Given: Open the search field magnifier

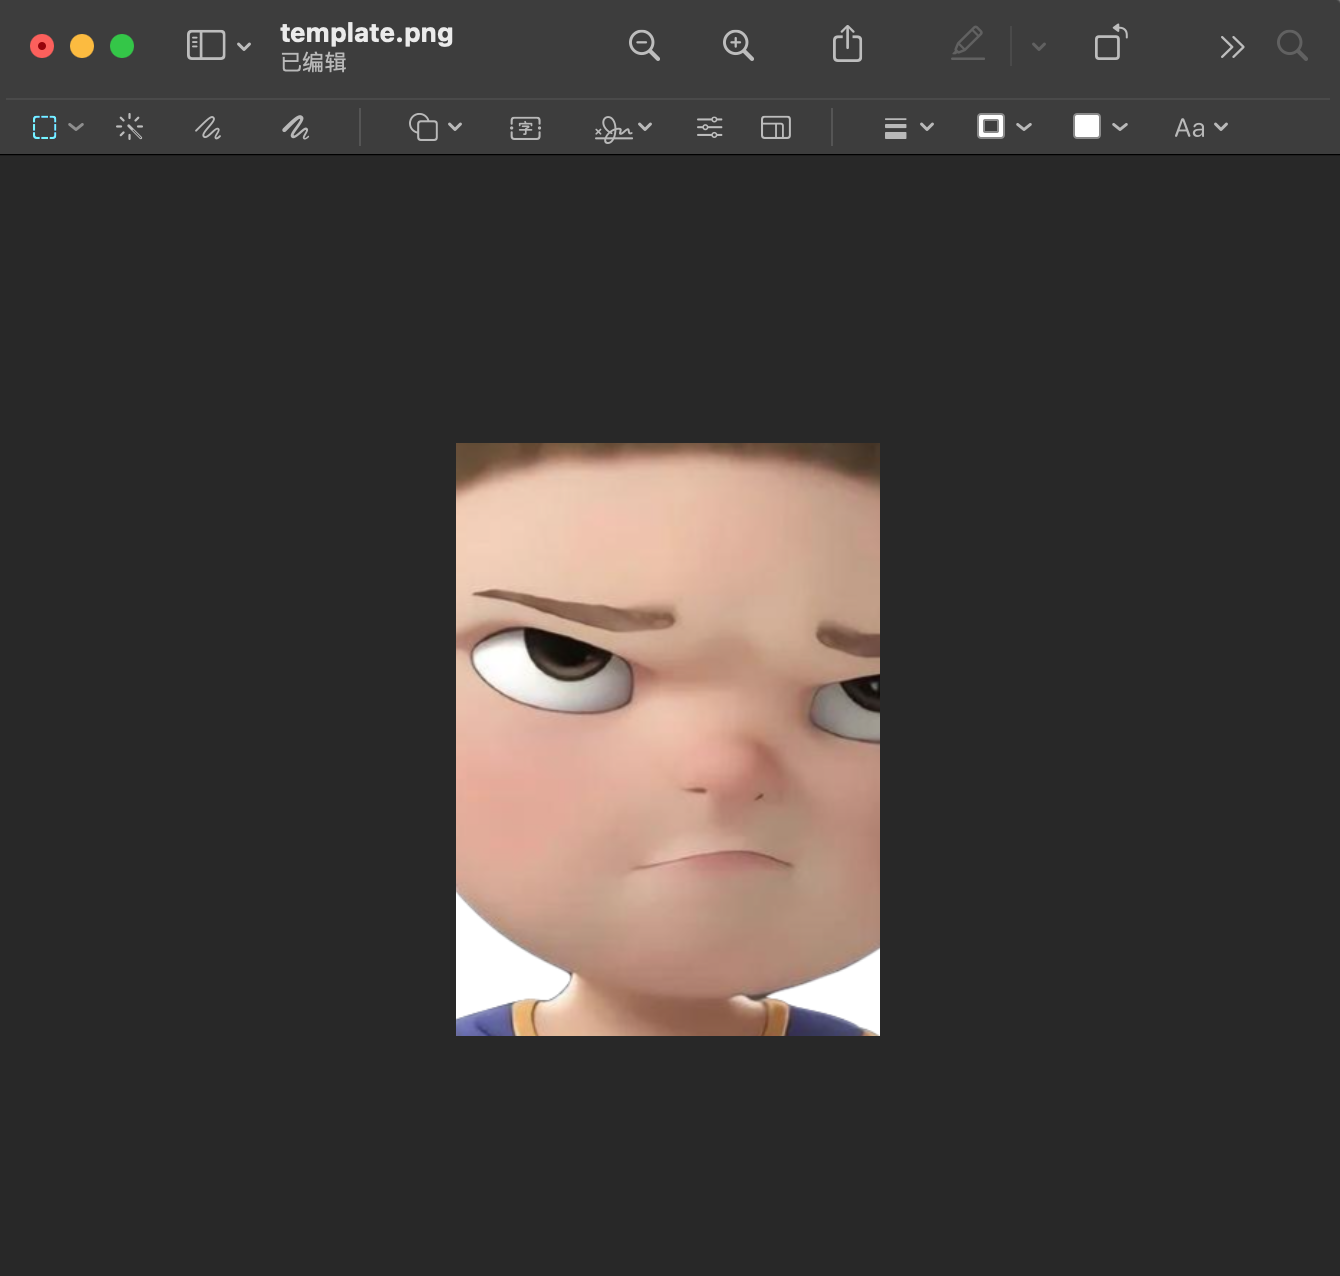Looking at the screenshot, I should [x=1292, y=45].
